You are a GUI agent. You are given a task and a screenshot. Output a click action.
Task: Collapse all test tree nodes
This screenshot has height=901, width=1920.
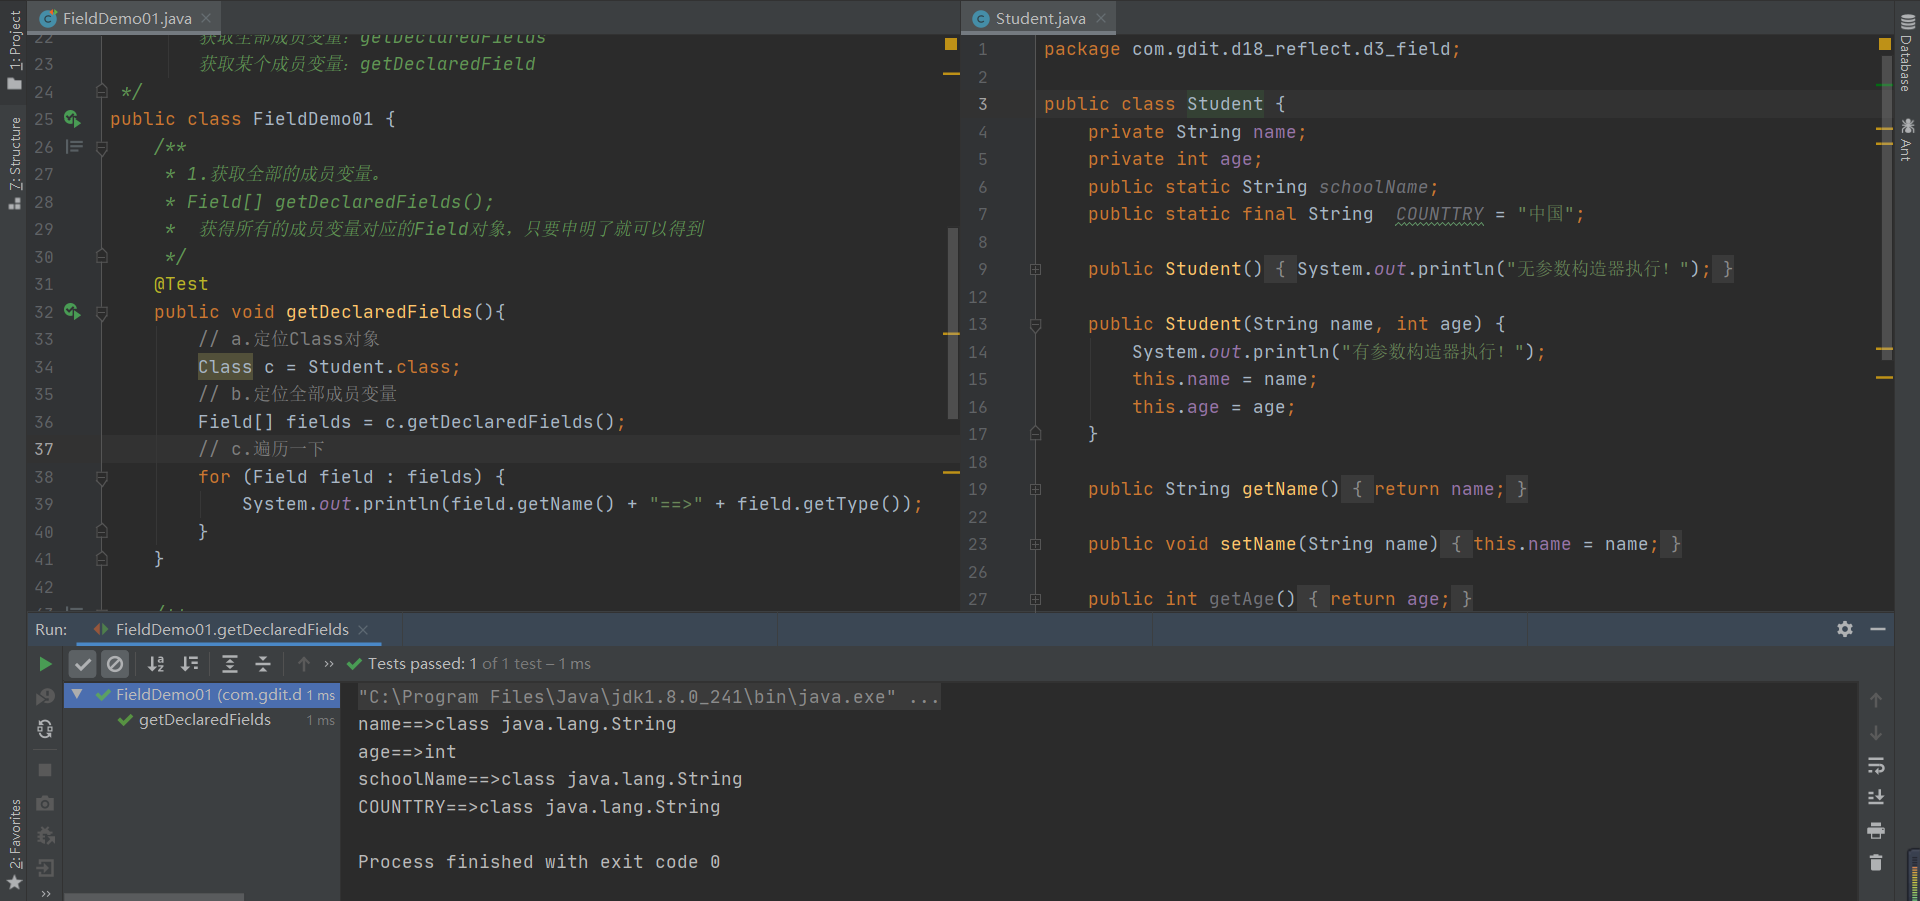click(262, 664)
